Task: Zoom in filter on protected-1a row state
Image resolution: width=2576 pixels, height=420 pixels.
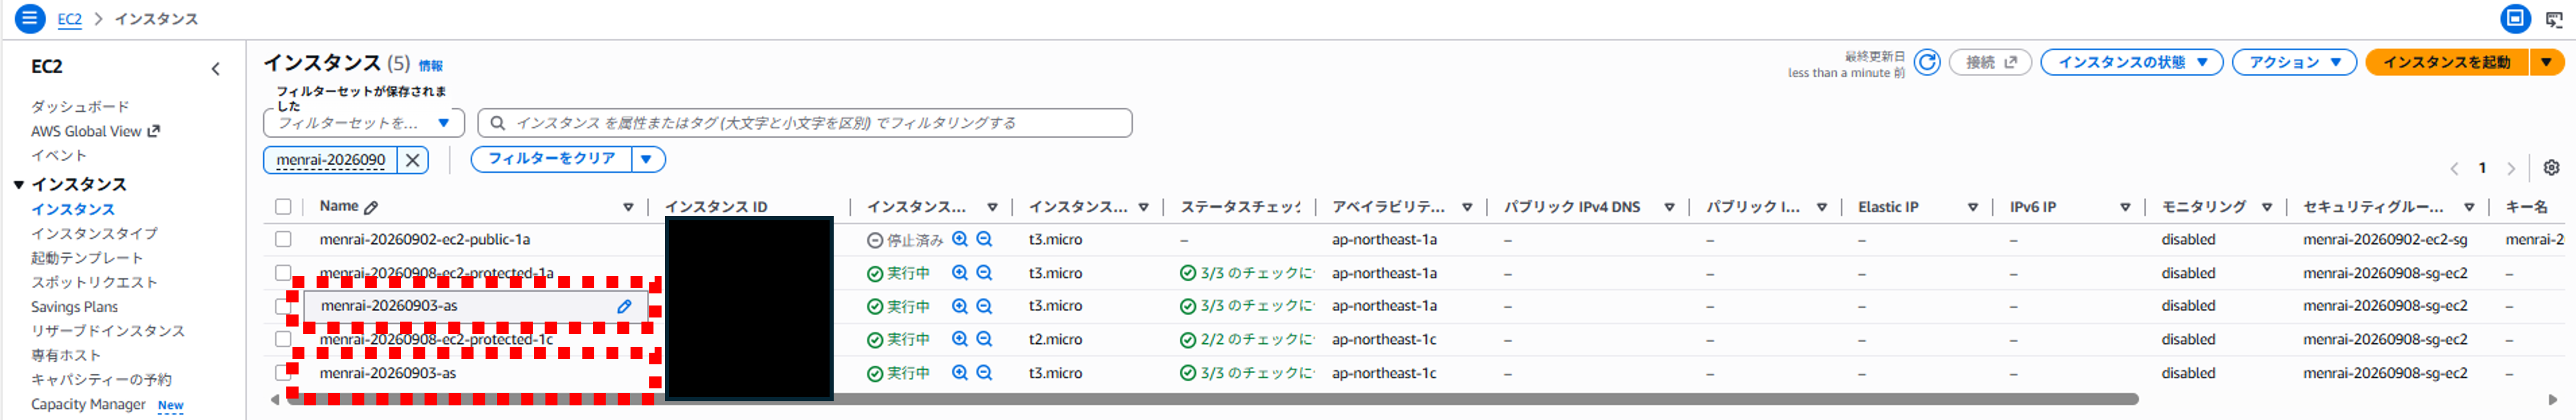Action: tap(960, 273)
